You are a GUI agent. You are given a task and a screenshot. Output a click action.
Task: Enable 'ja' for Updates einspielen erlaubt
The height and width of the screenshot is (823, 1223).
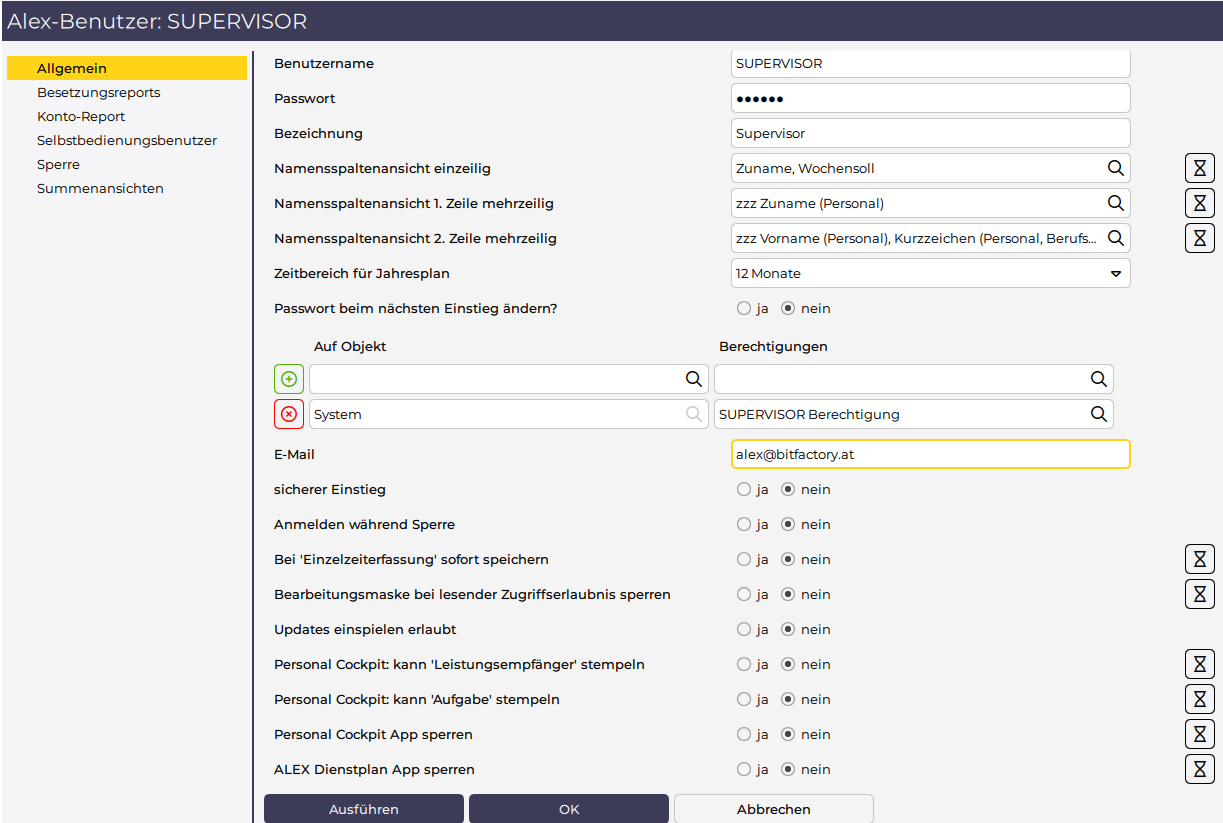[x=744, y=630]
